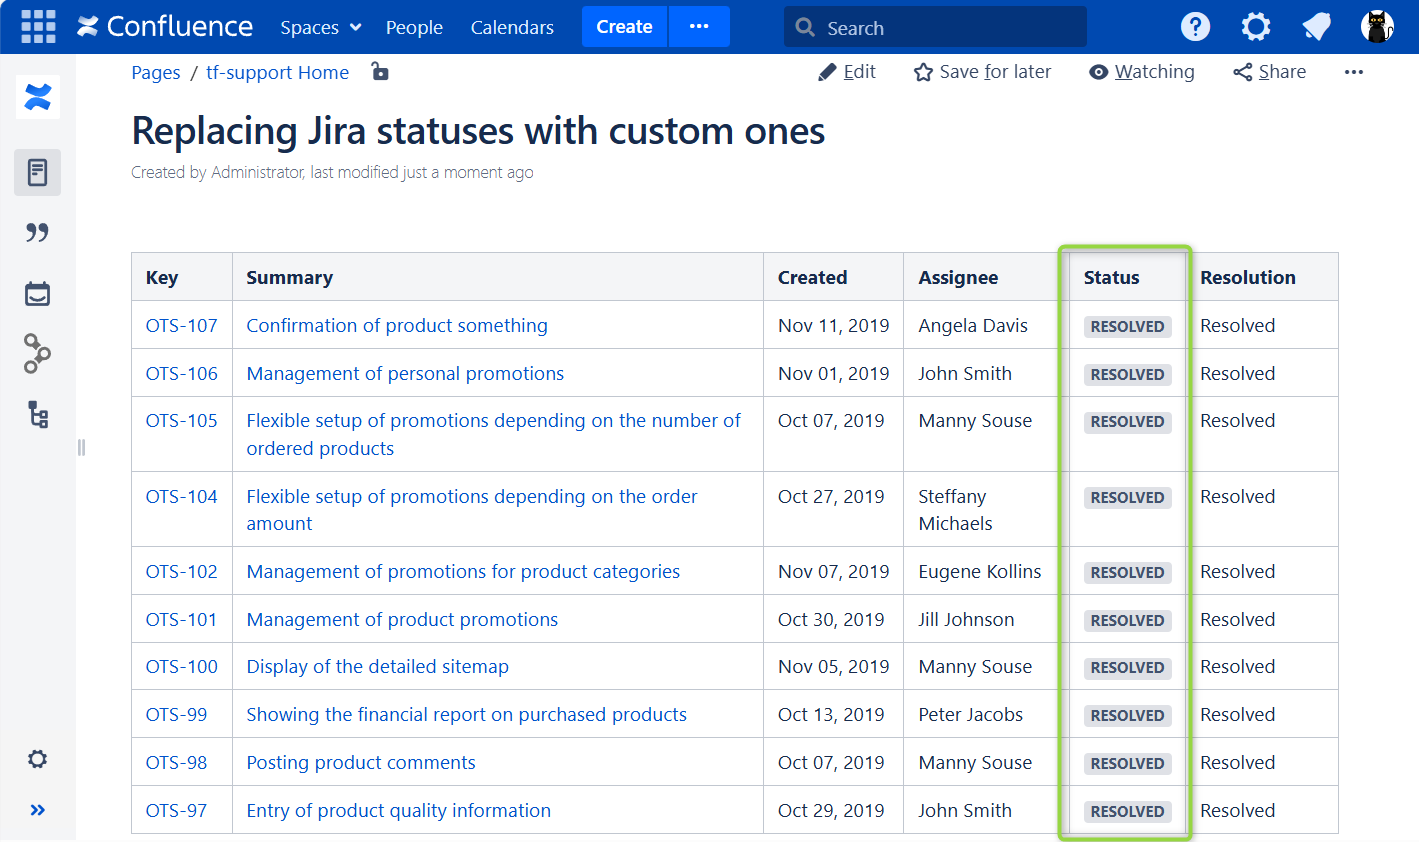The height and width of the screenshot is (842, 1419).
Task: Expand the Spaces dropdown menu
Action: [320, 28]
